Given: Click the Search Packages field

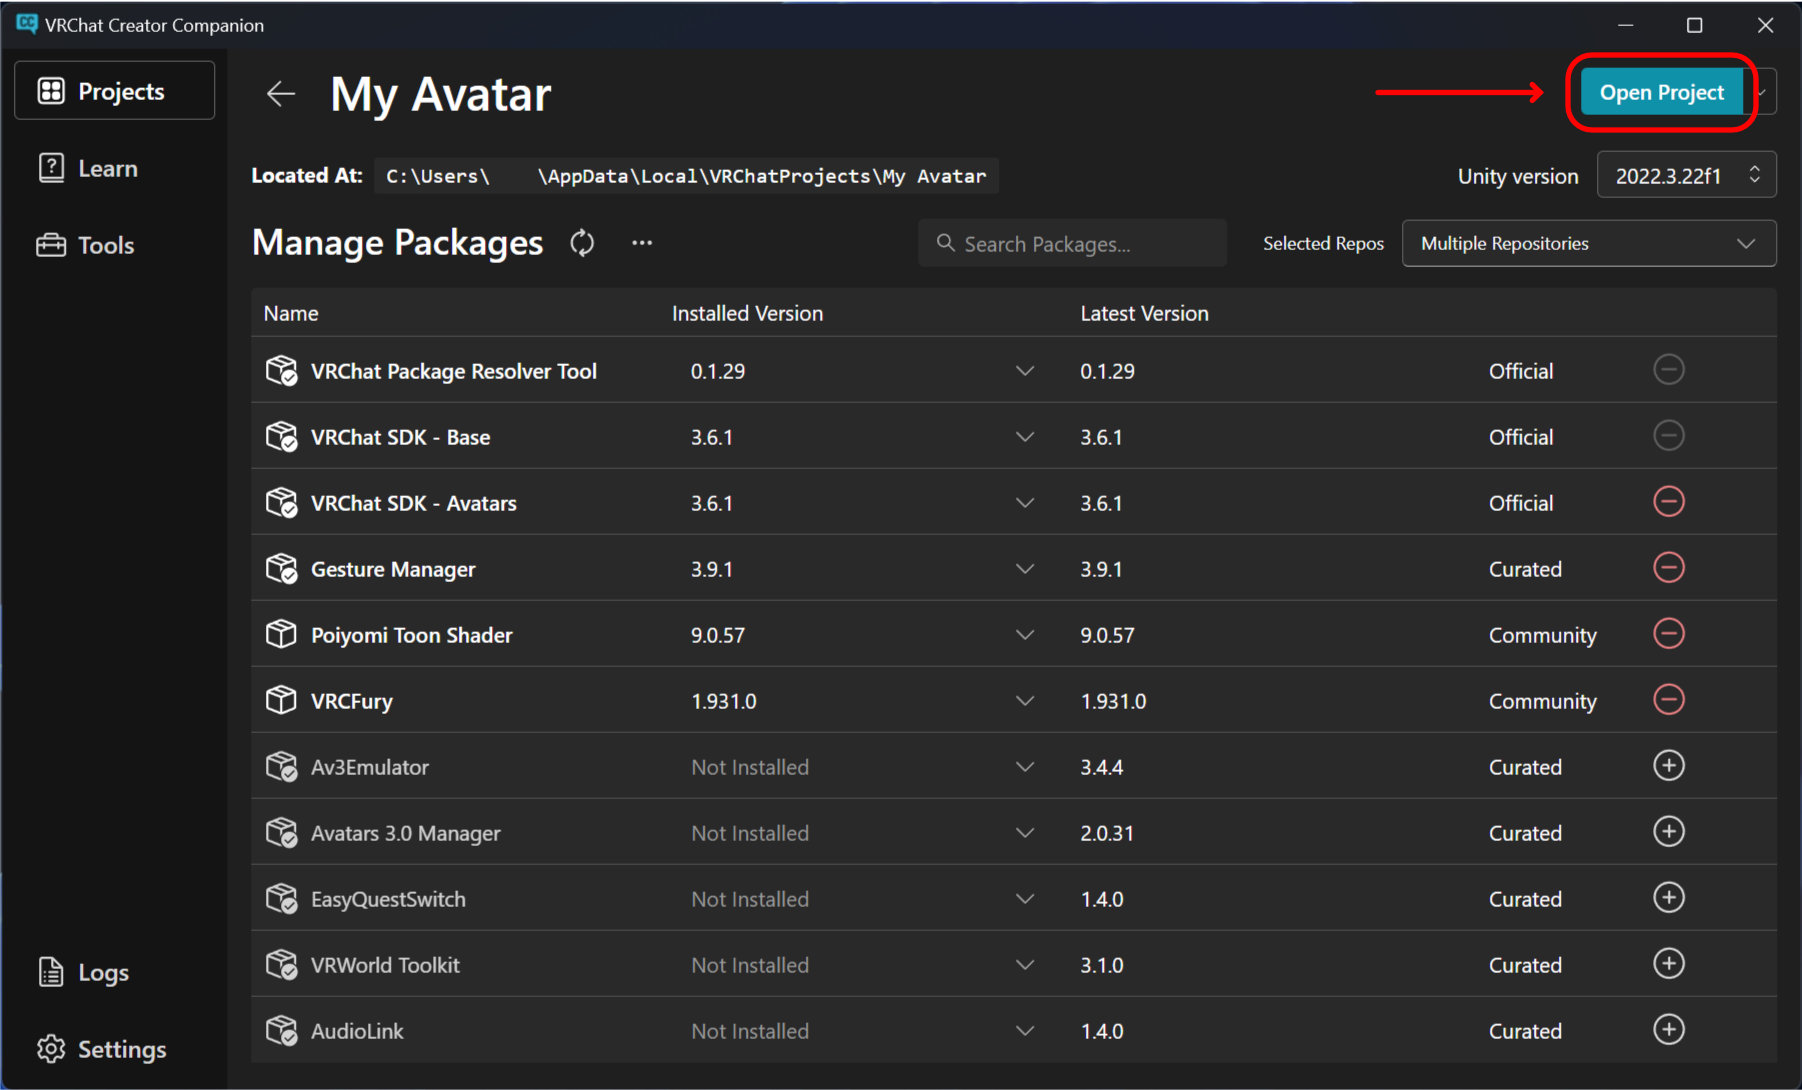Looking at the screenshot, I should pos(1072,243).
